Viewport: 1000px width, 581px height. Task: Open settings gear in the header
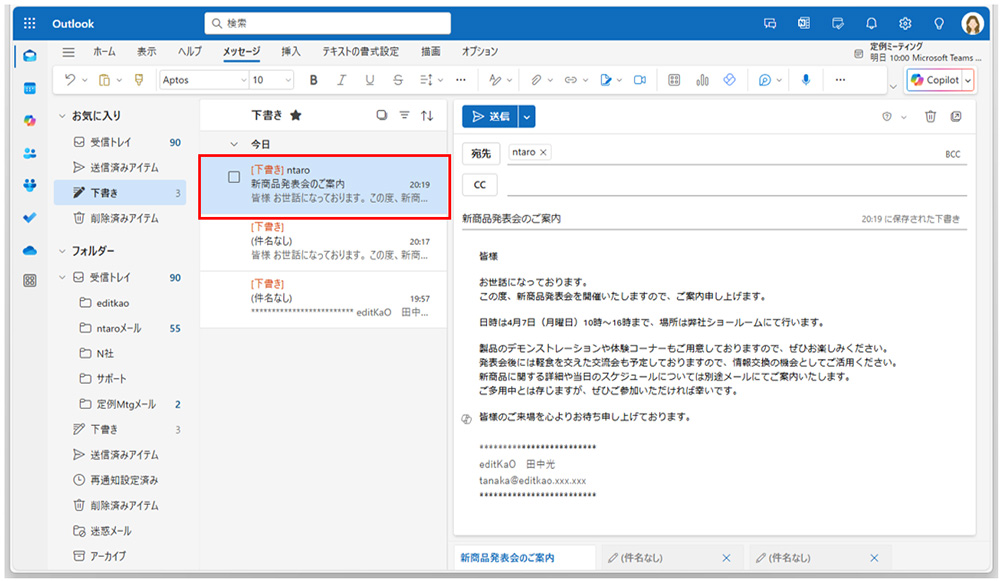point(905,24)
